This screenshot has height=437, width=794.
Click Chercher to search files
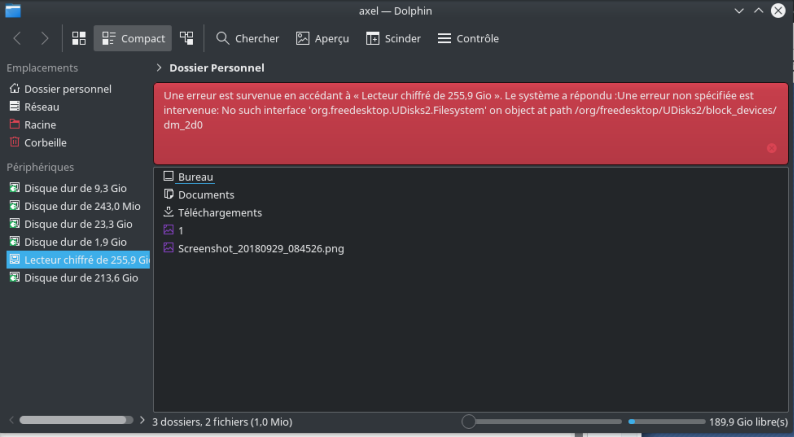(247, 39)
